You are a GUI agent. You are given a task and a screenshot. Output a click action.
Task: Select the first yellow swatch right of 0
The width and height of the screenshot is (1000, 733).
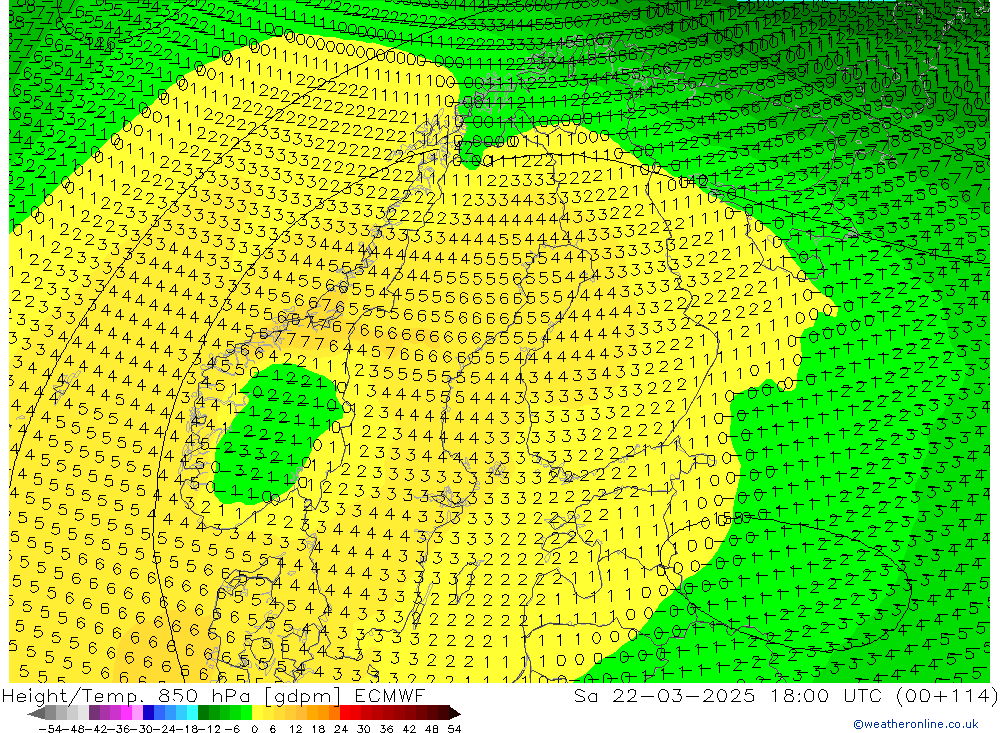click(258, 713)
